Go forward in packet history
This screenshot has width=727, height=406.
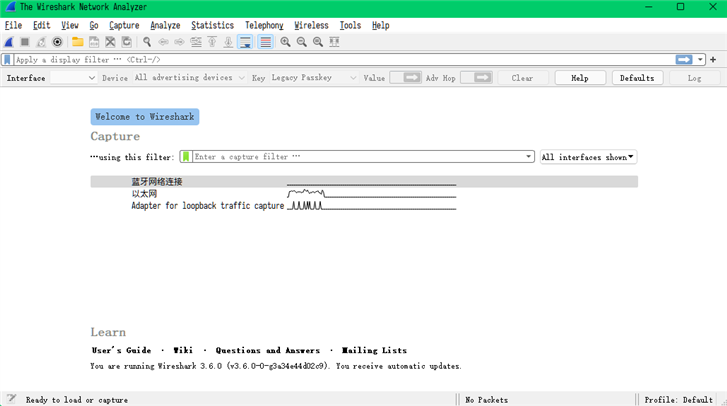point(179,42)
